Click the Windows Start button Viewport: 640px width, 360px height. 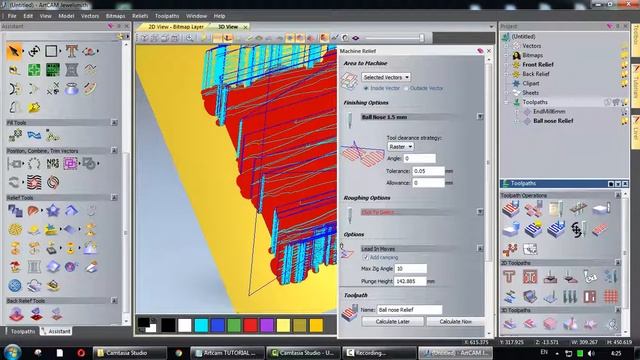(12, 352)
